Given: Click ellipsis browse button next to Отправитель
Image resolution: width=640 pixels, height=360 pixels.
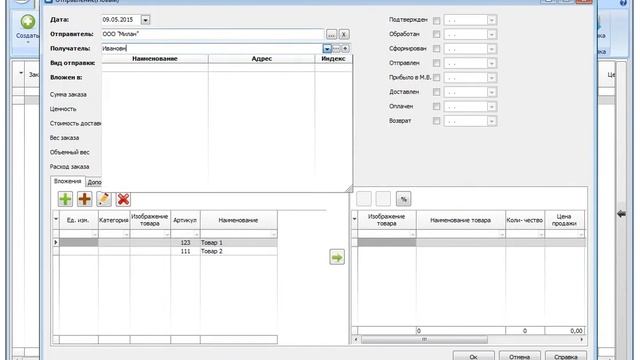Looking at the screenshot, I should (331, 34).
